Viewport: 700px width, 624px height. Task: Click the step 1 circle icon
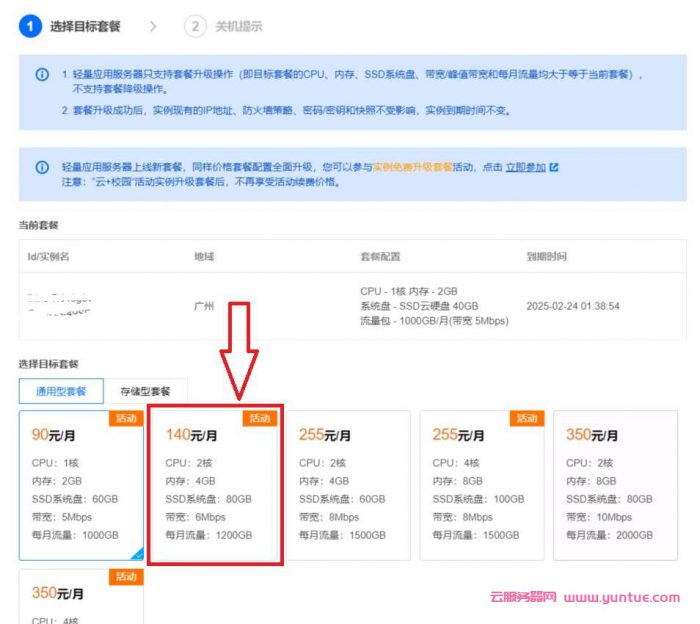[30, 26]
